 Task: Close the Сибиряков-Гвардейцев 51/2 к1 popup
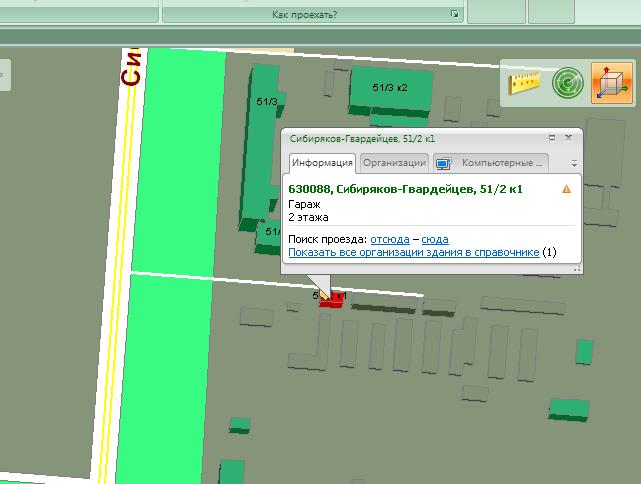pos(568,138)
